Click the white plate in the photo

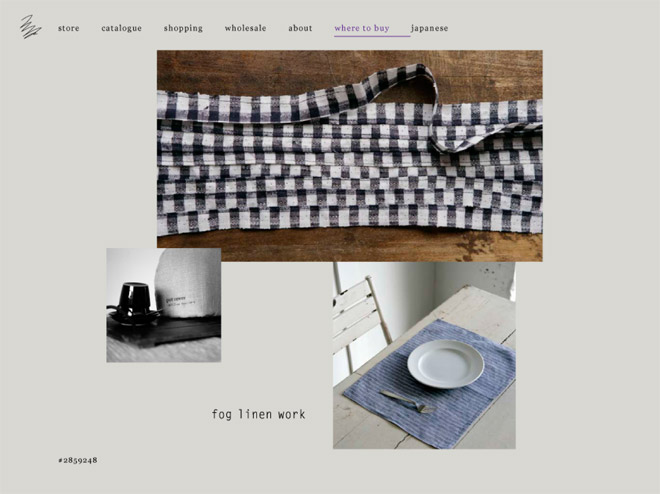(x=446, y=364)
